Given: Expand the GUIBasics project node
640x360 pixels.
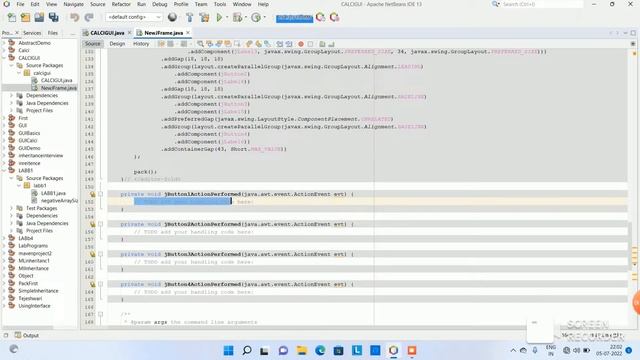Looking at the screenshot, I should click(4, 133).
